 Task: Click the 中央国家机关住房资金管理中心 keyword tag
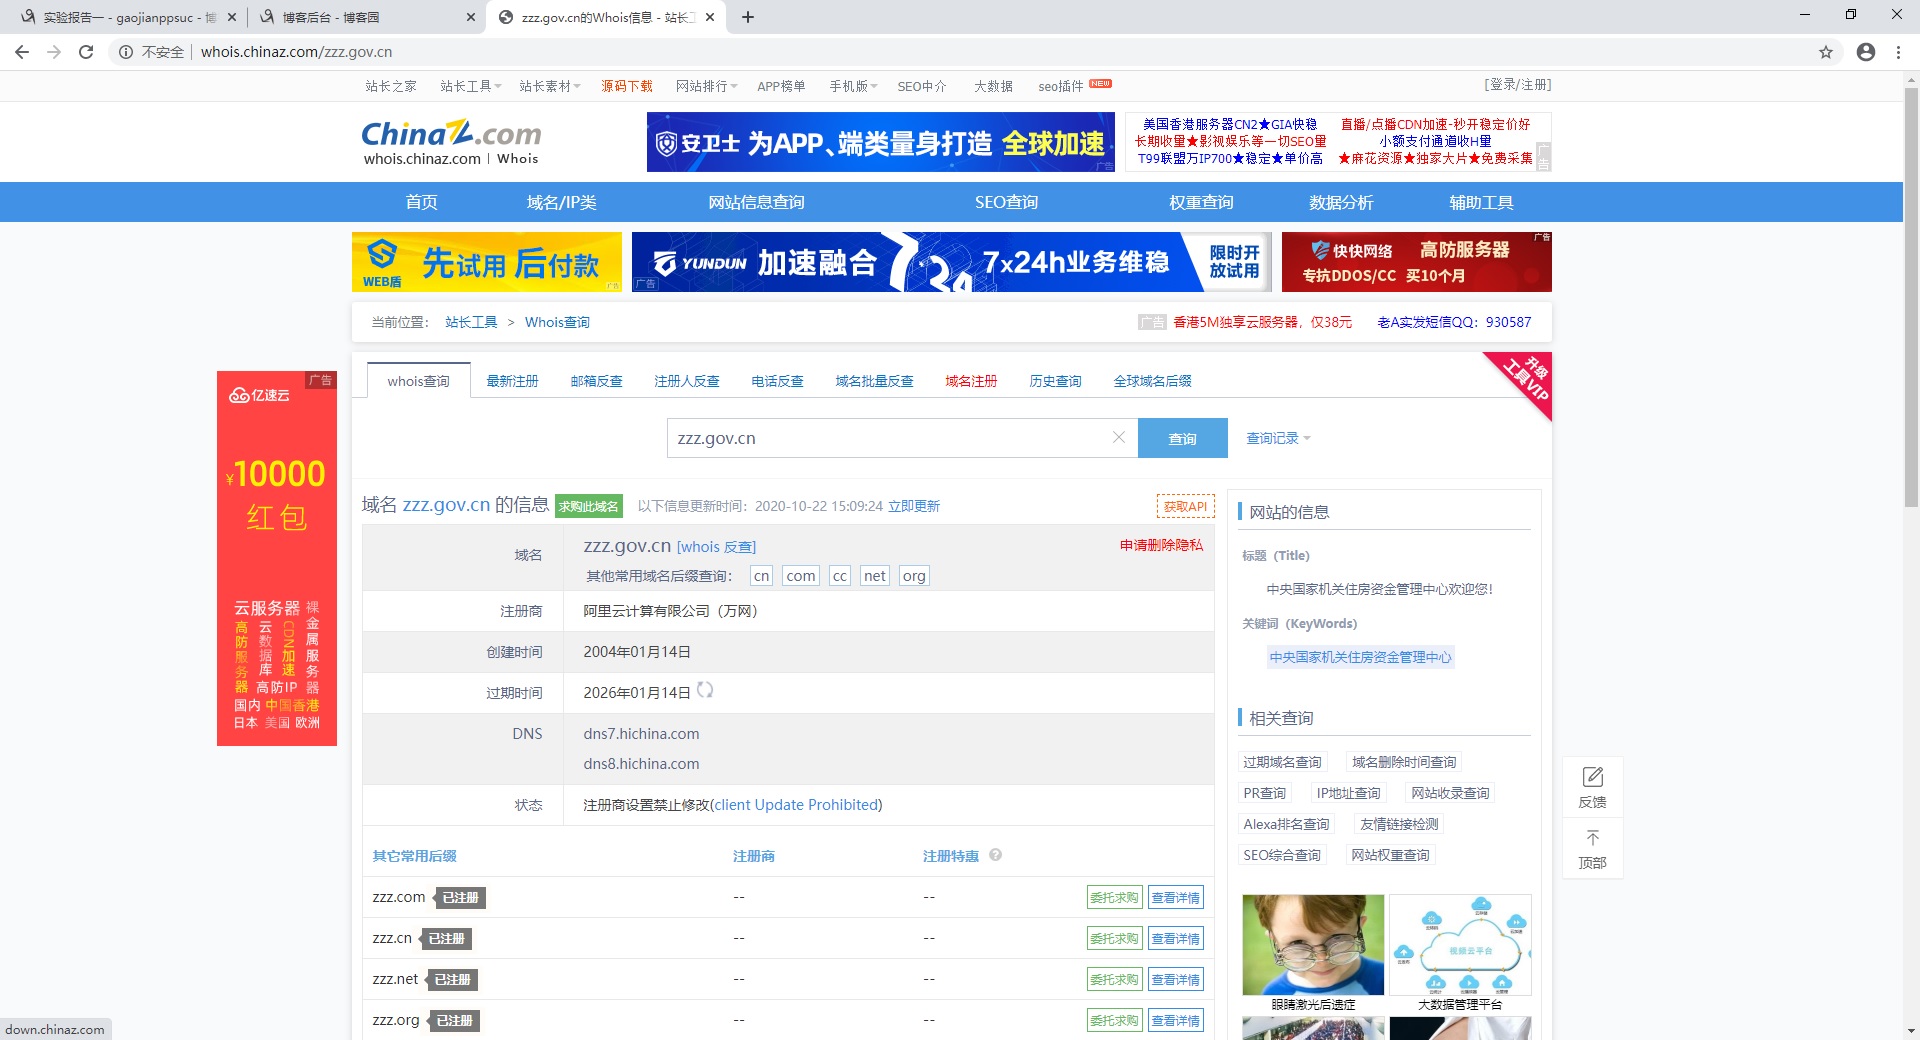pyautogui.click(x=1361, y=657)
